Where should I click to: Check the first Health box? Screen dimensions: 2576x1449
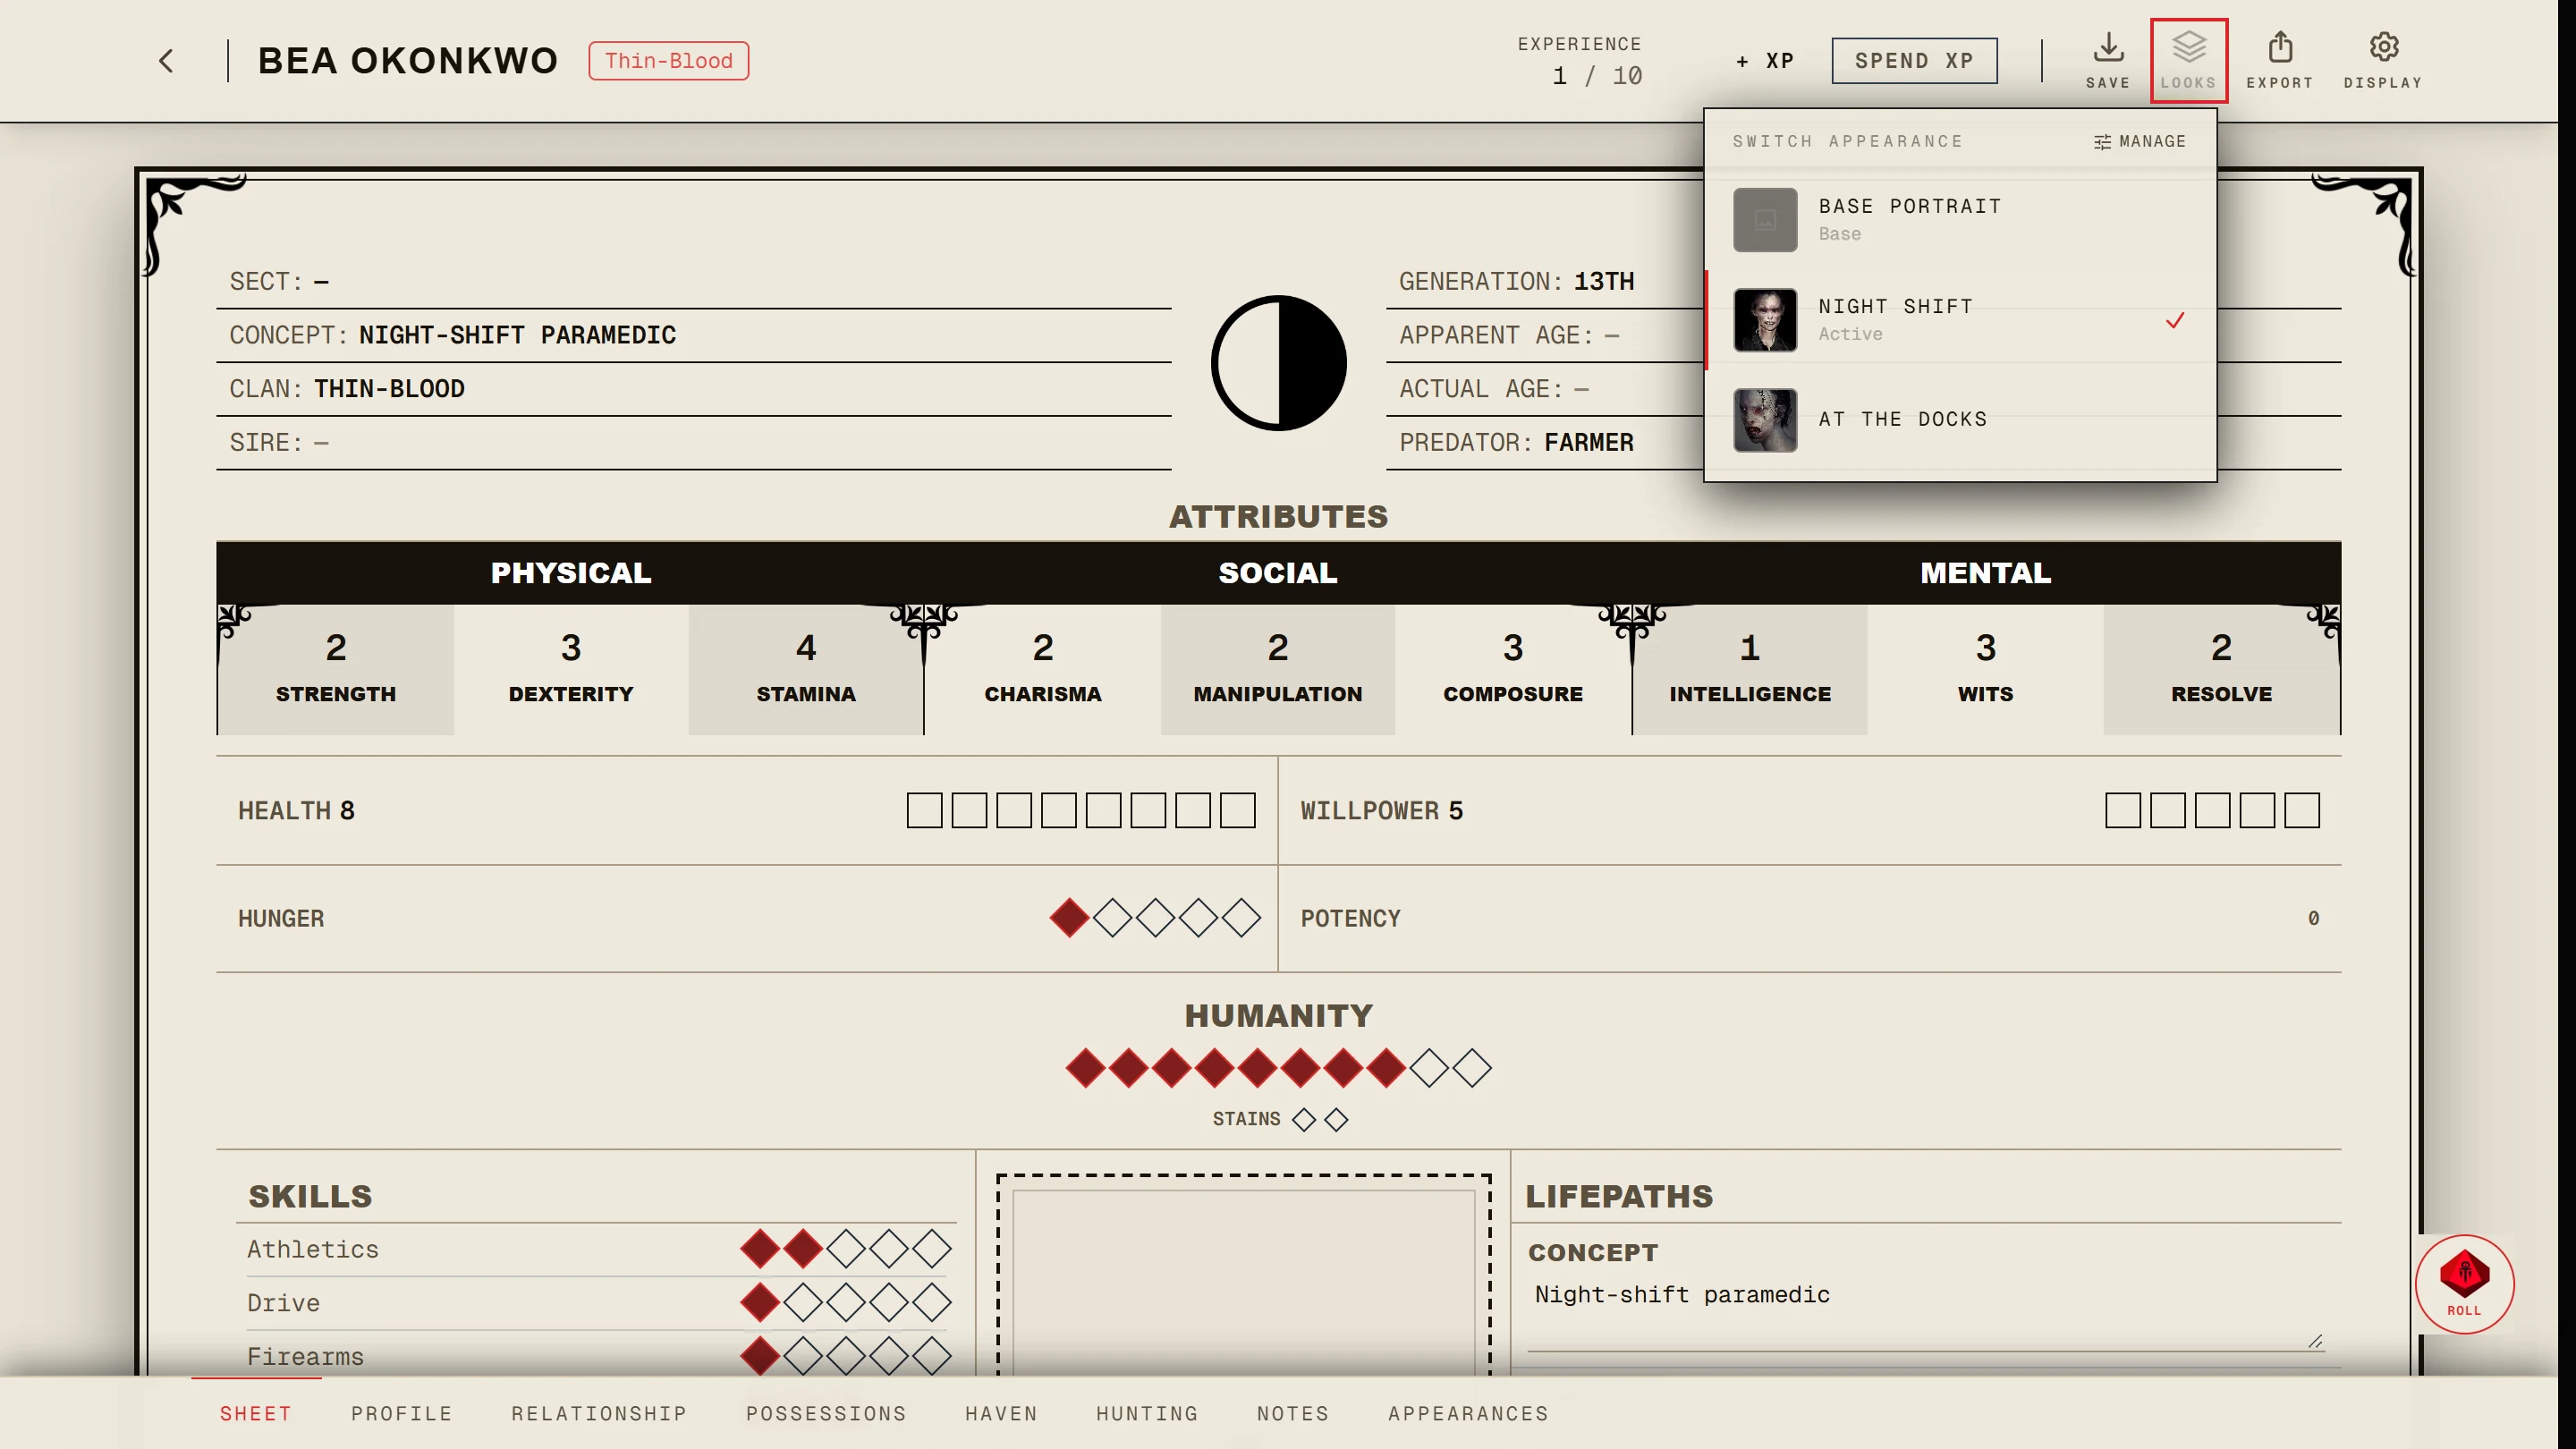pos(924,810)
